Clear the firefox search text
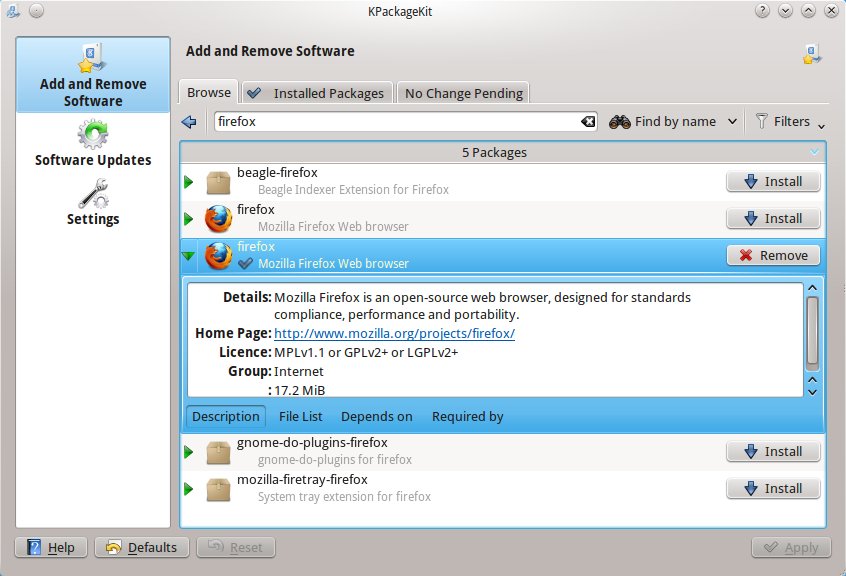The image size is (846, 576). point(588,122)
